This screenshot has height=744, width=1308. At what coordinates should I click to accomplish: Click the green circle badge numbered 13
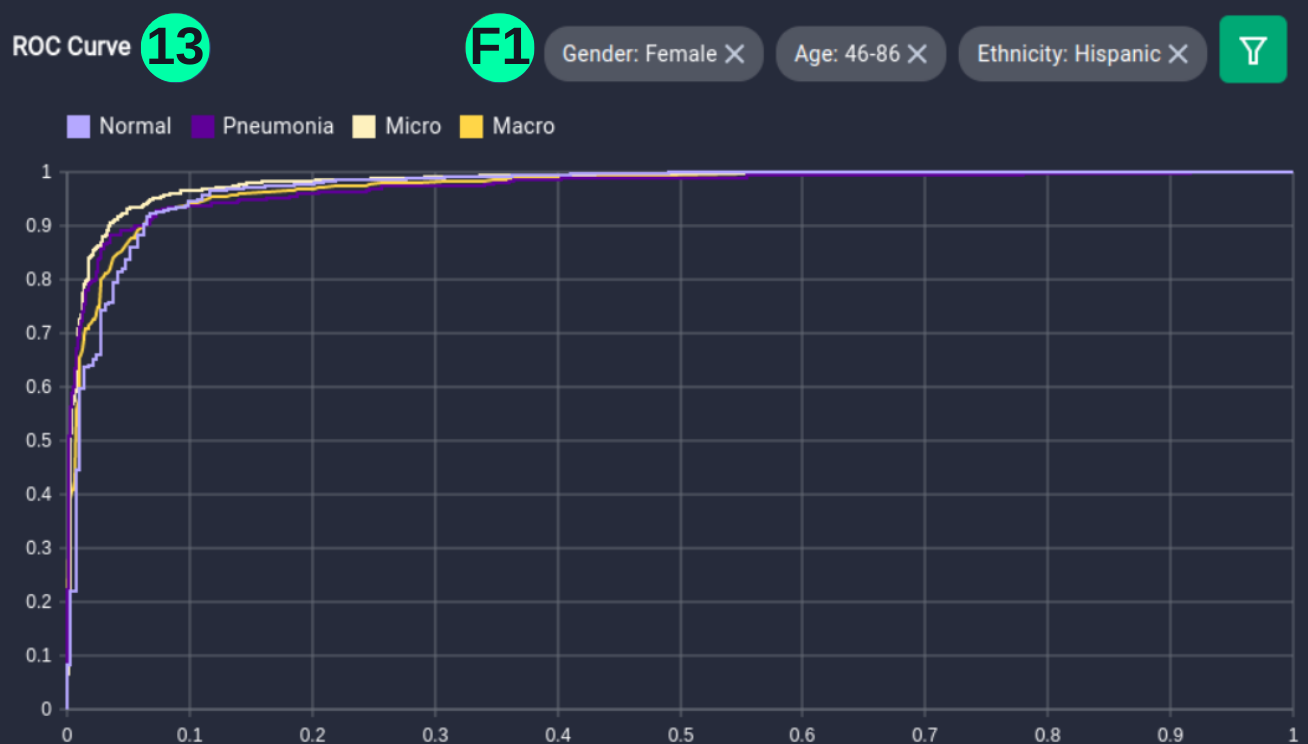(175, 48)
